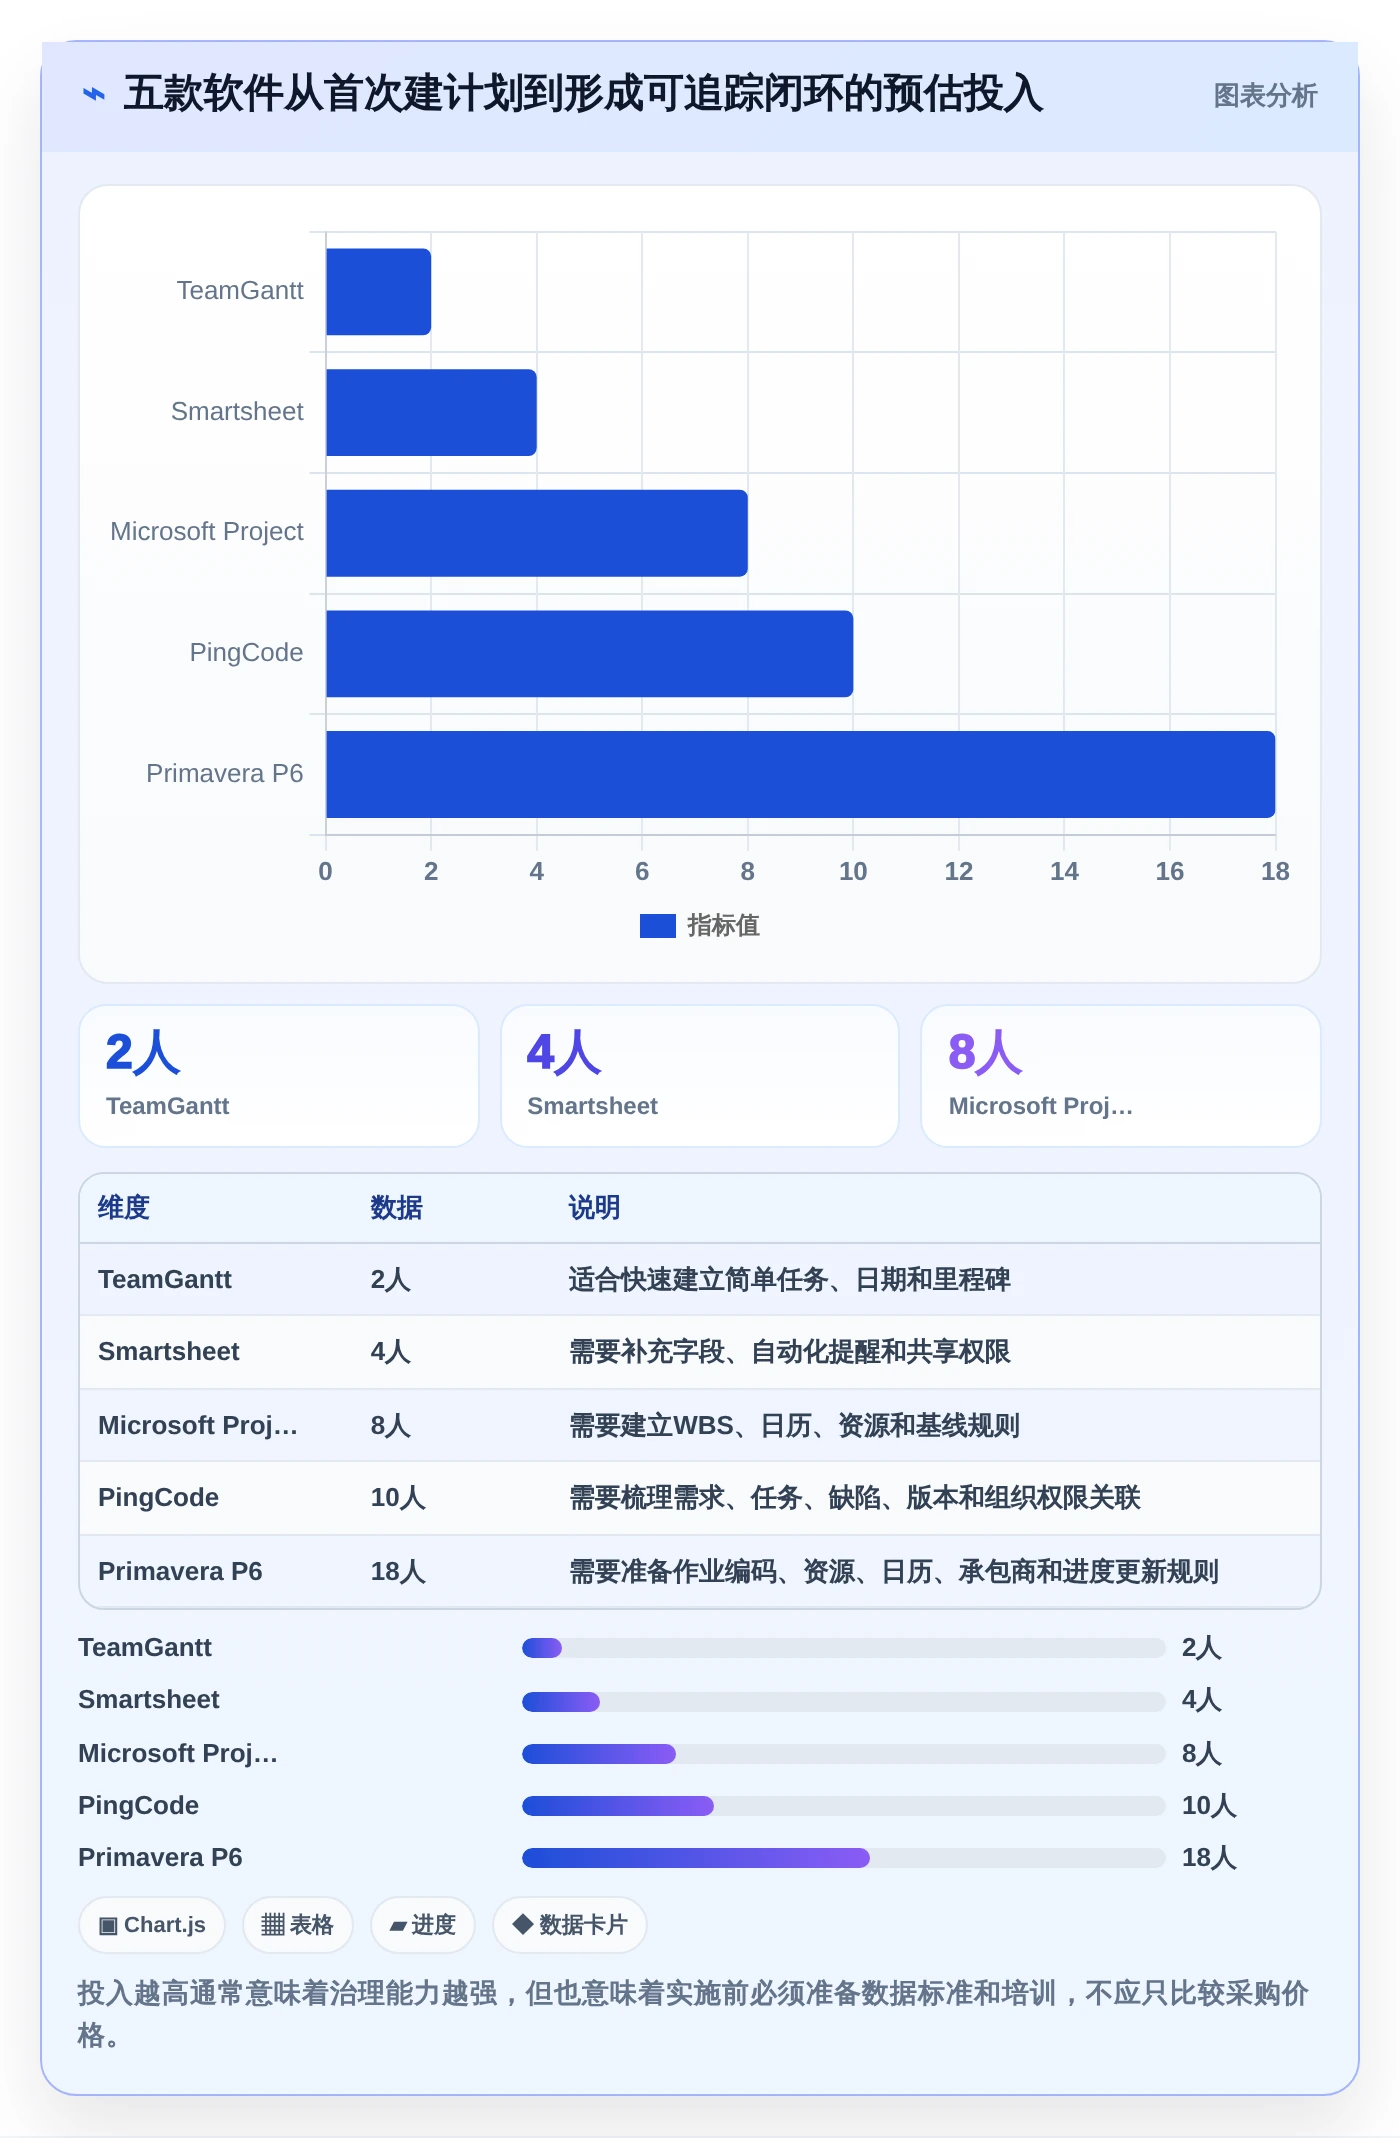1400x2138 pixels.
Task: Click the 图表分析 label in header
Action: tap(1265, 96)
